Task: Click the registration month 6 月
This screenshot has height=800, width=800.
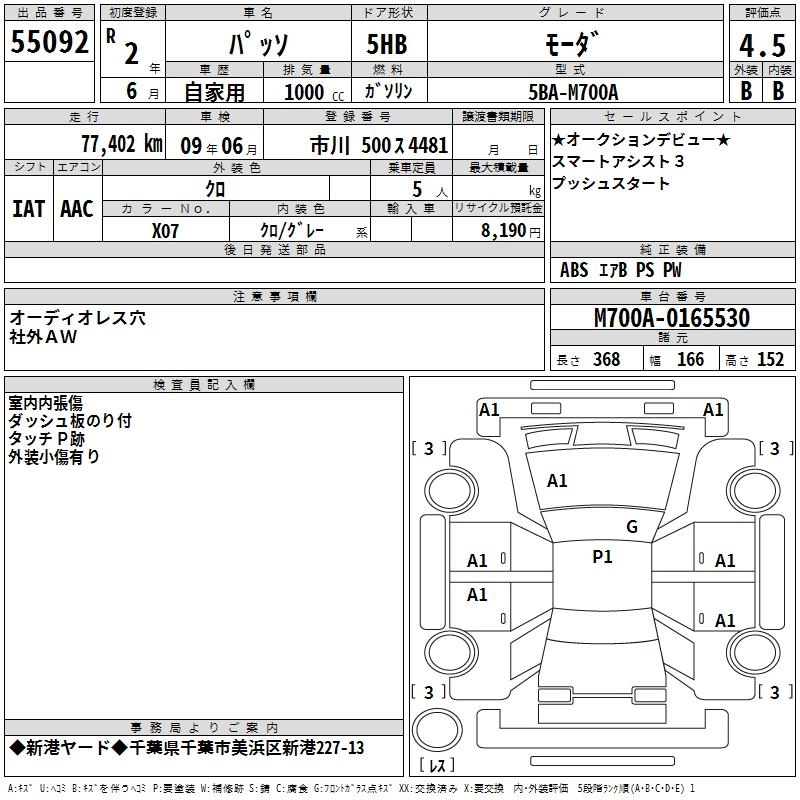Action: 142,91
